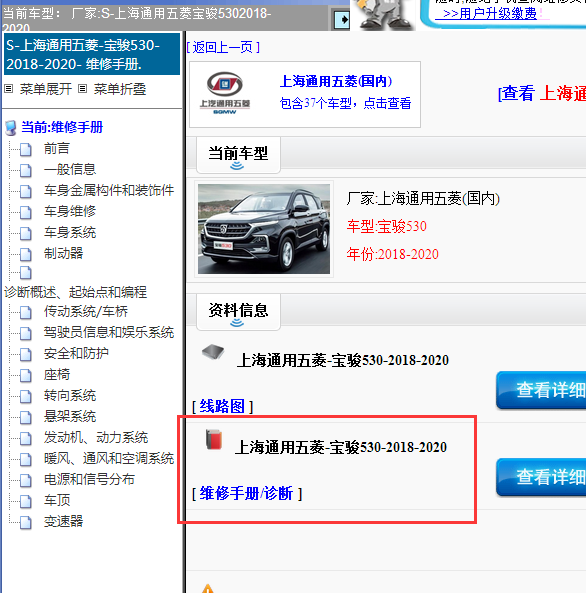Click the page icon beside 转向系统
Screen dimensions: 586x593
26,396
